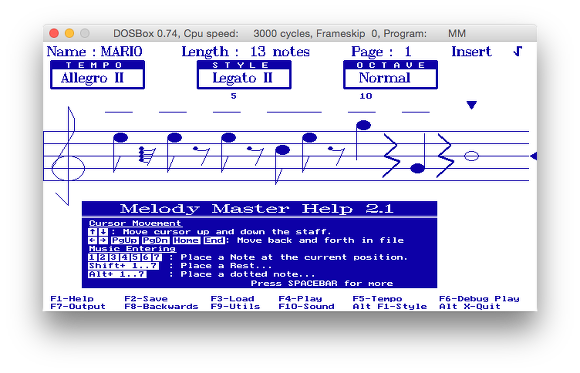Viewport: 580px width, 373px height.
Task: Click F3-Load in the function key bar
Action: click(x=233, y=299)
